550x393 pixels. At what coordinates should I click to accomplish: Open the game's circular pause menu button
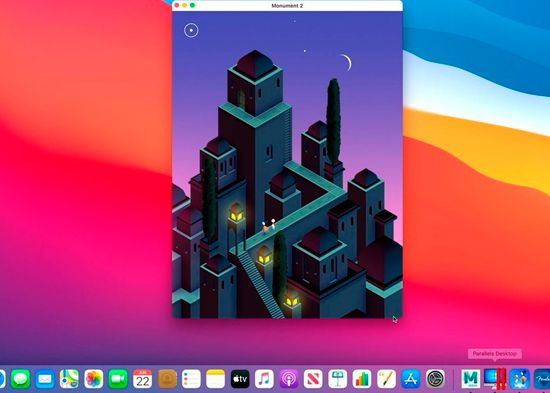(x=191, y=31)
